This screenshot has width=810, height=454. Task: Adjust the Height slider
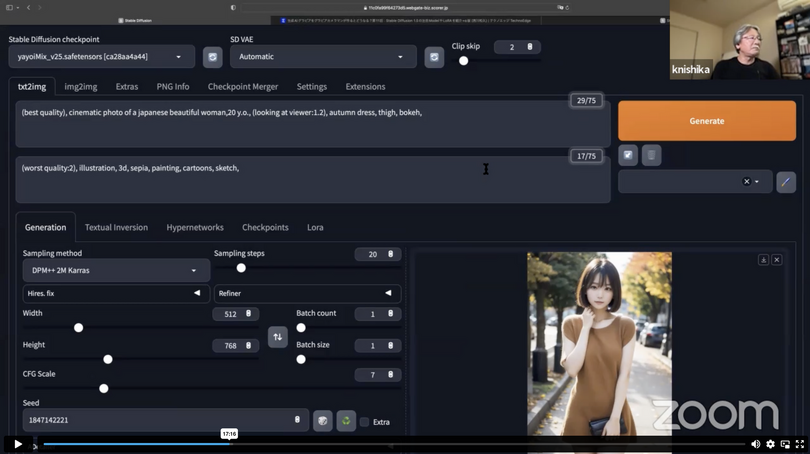(141, 359)
